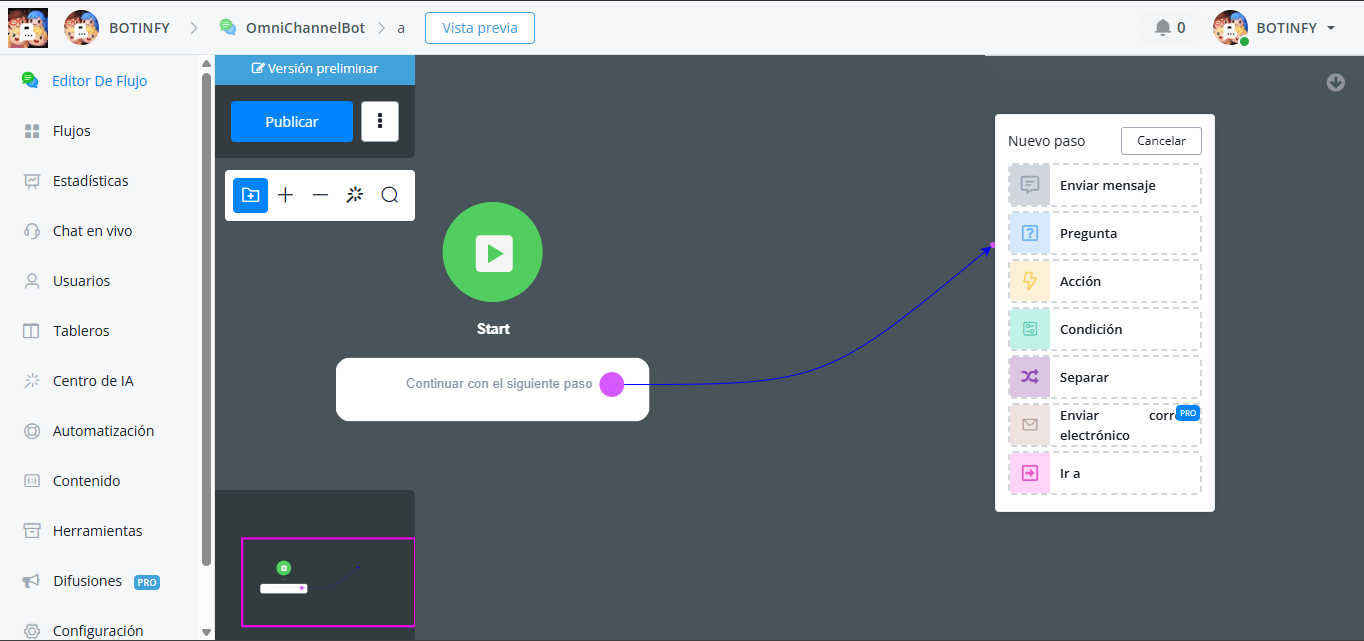Viewport: 1364px width, 641px height.
Task: Select Enviar correo electrónico PRO step
Action: point(1105,425)
